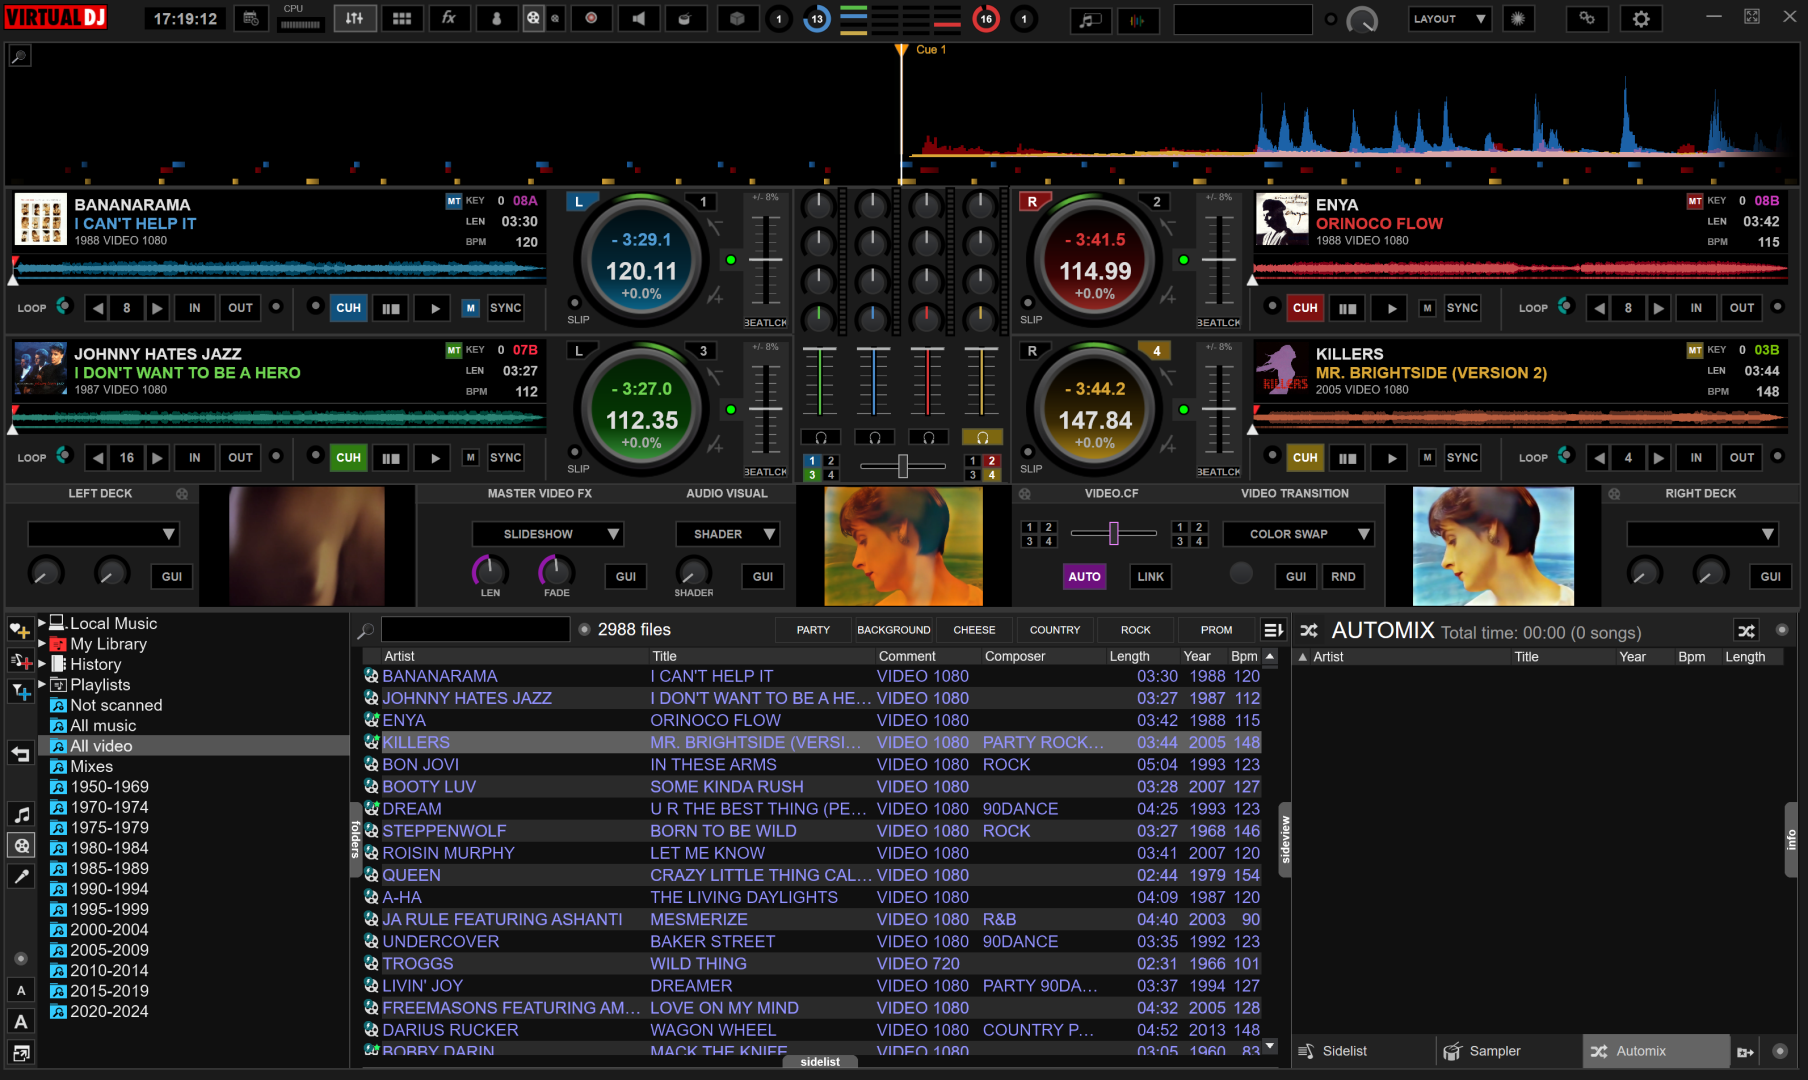Click pause on Enya deck
Screen dimensions: 1808x1080
tap(1348, 308)
